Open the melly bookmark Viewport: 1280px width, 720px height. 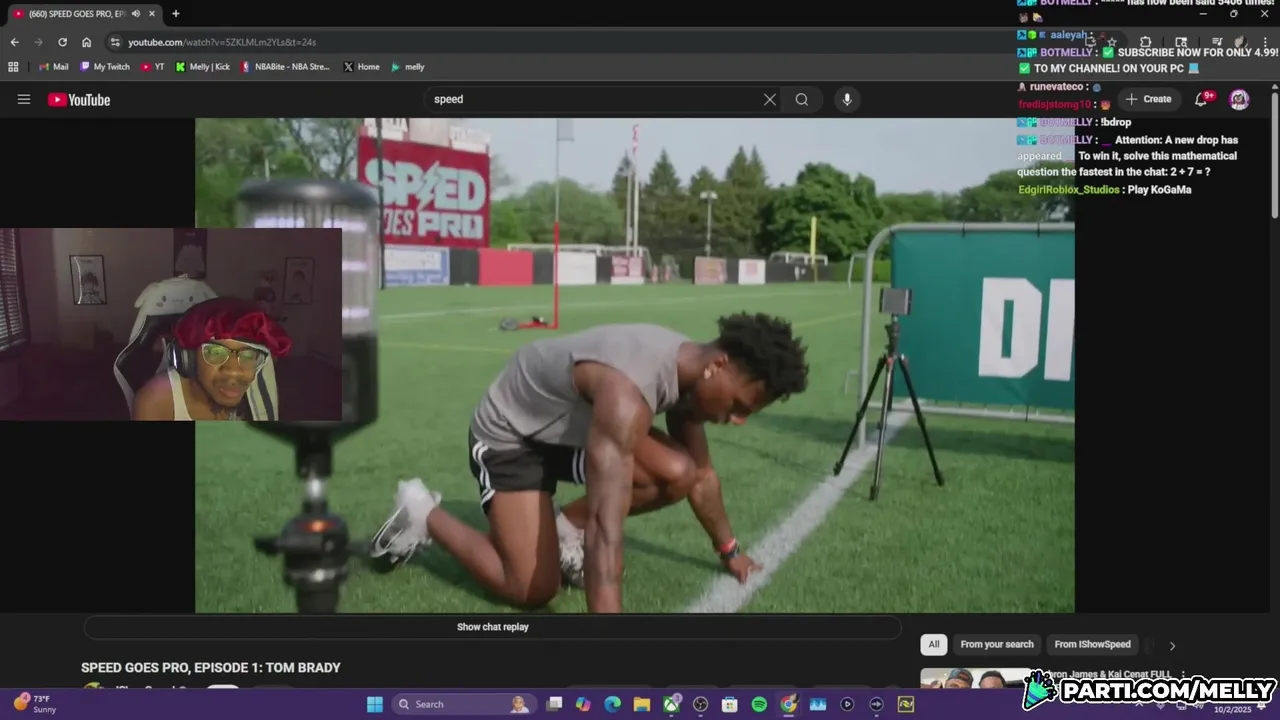[x=408, y=67]
